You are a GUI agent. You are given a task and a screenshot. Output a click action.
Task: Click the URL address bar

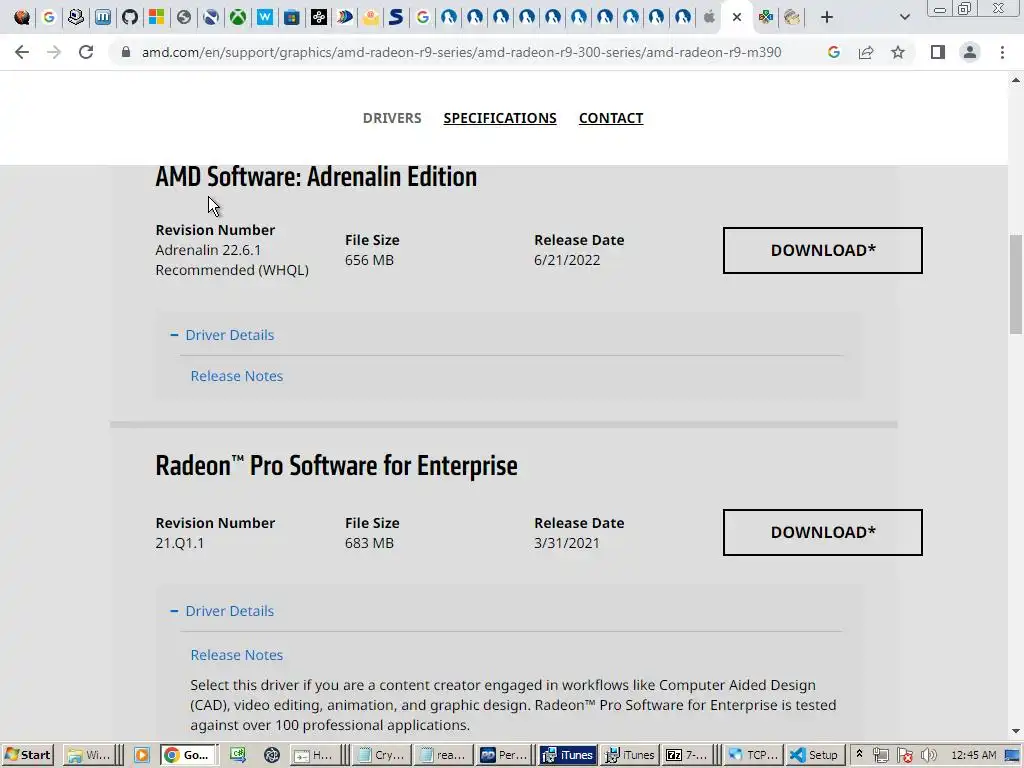(x=461, y=52)
